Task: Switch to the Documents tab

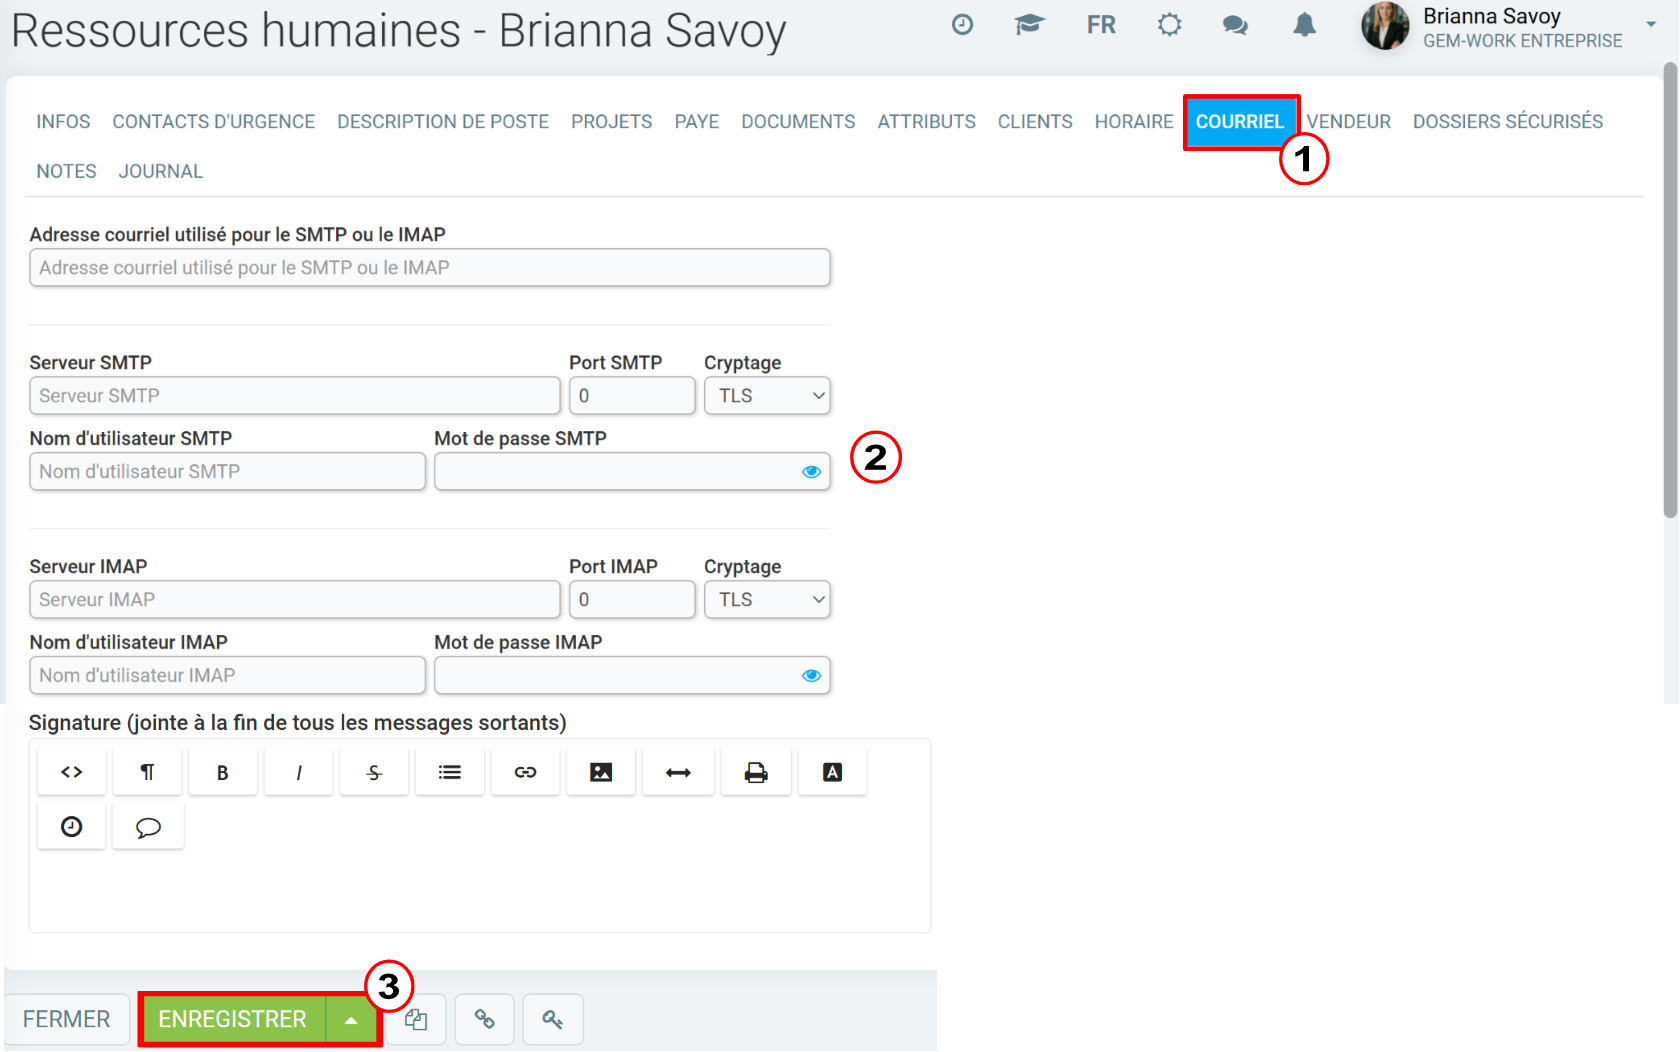Action: point(798,122)
